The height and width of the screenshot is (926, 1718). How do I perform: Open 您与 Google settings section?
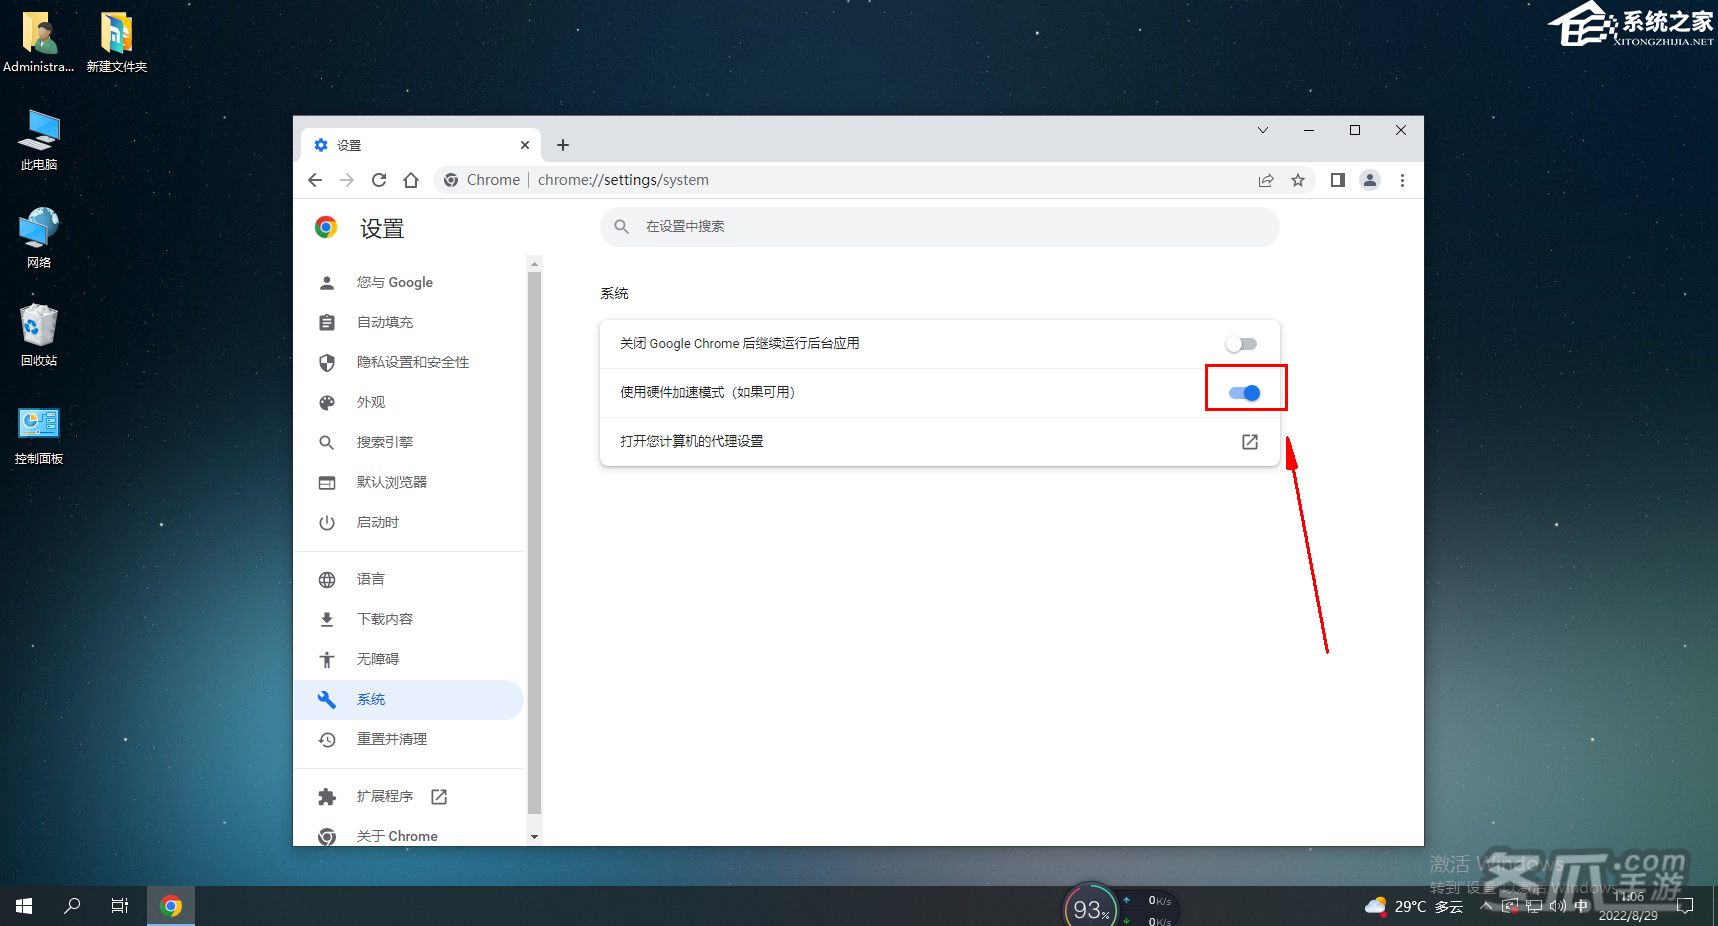tap(409, 282)
